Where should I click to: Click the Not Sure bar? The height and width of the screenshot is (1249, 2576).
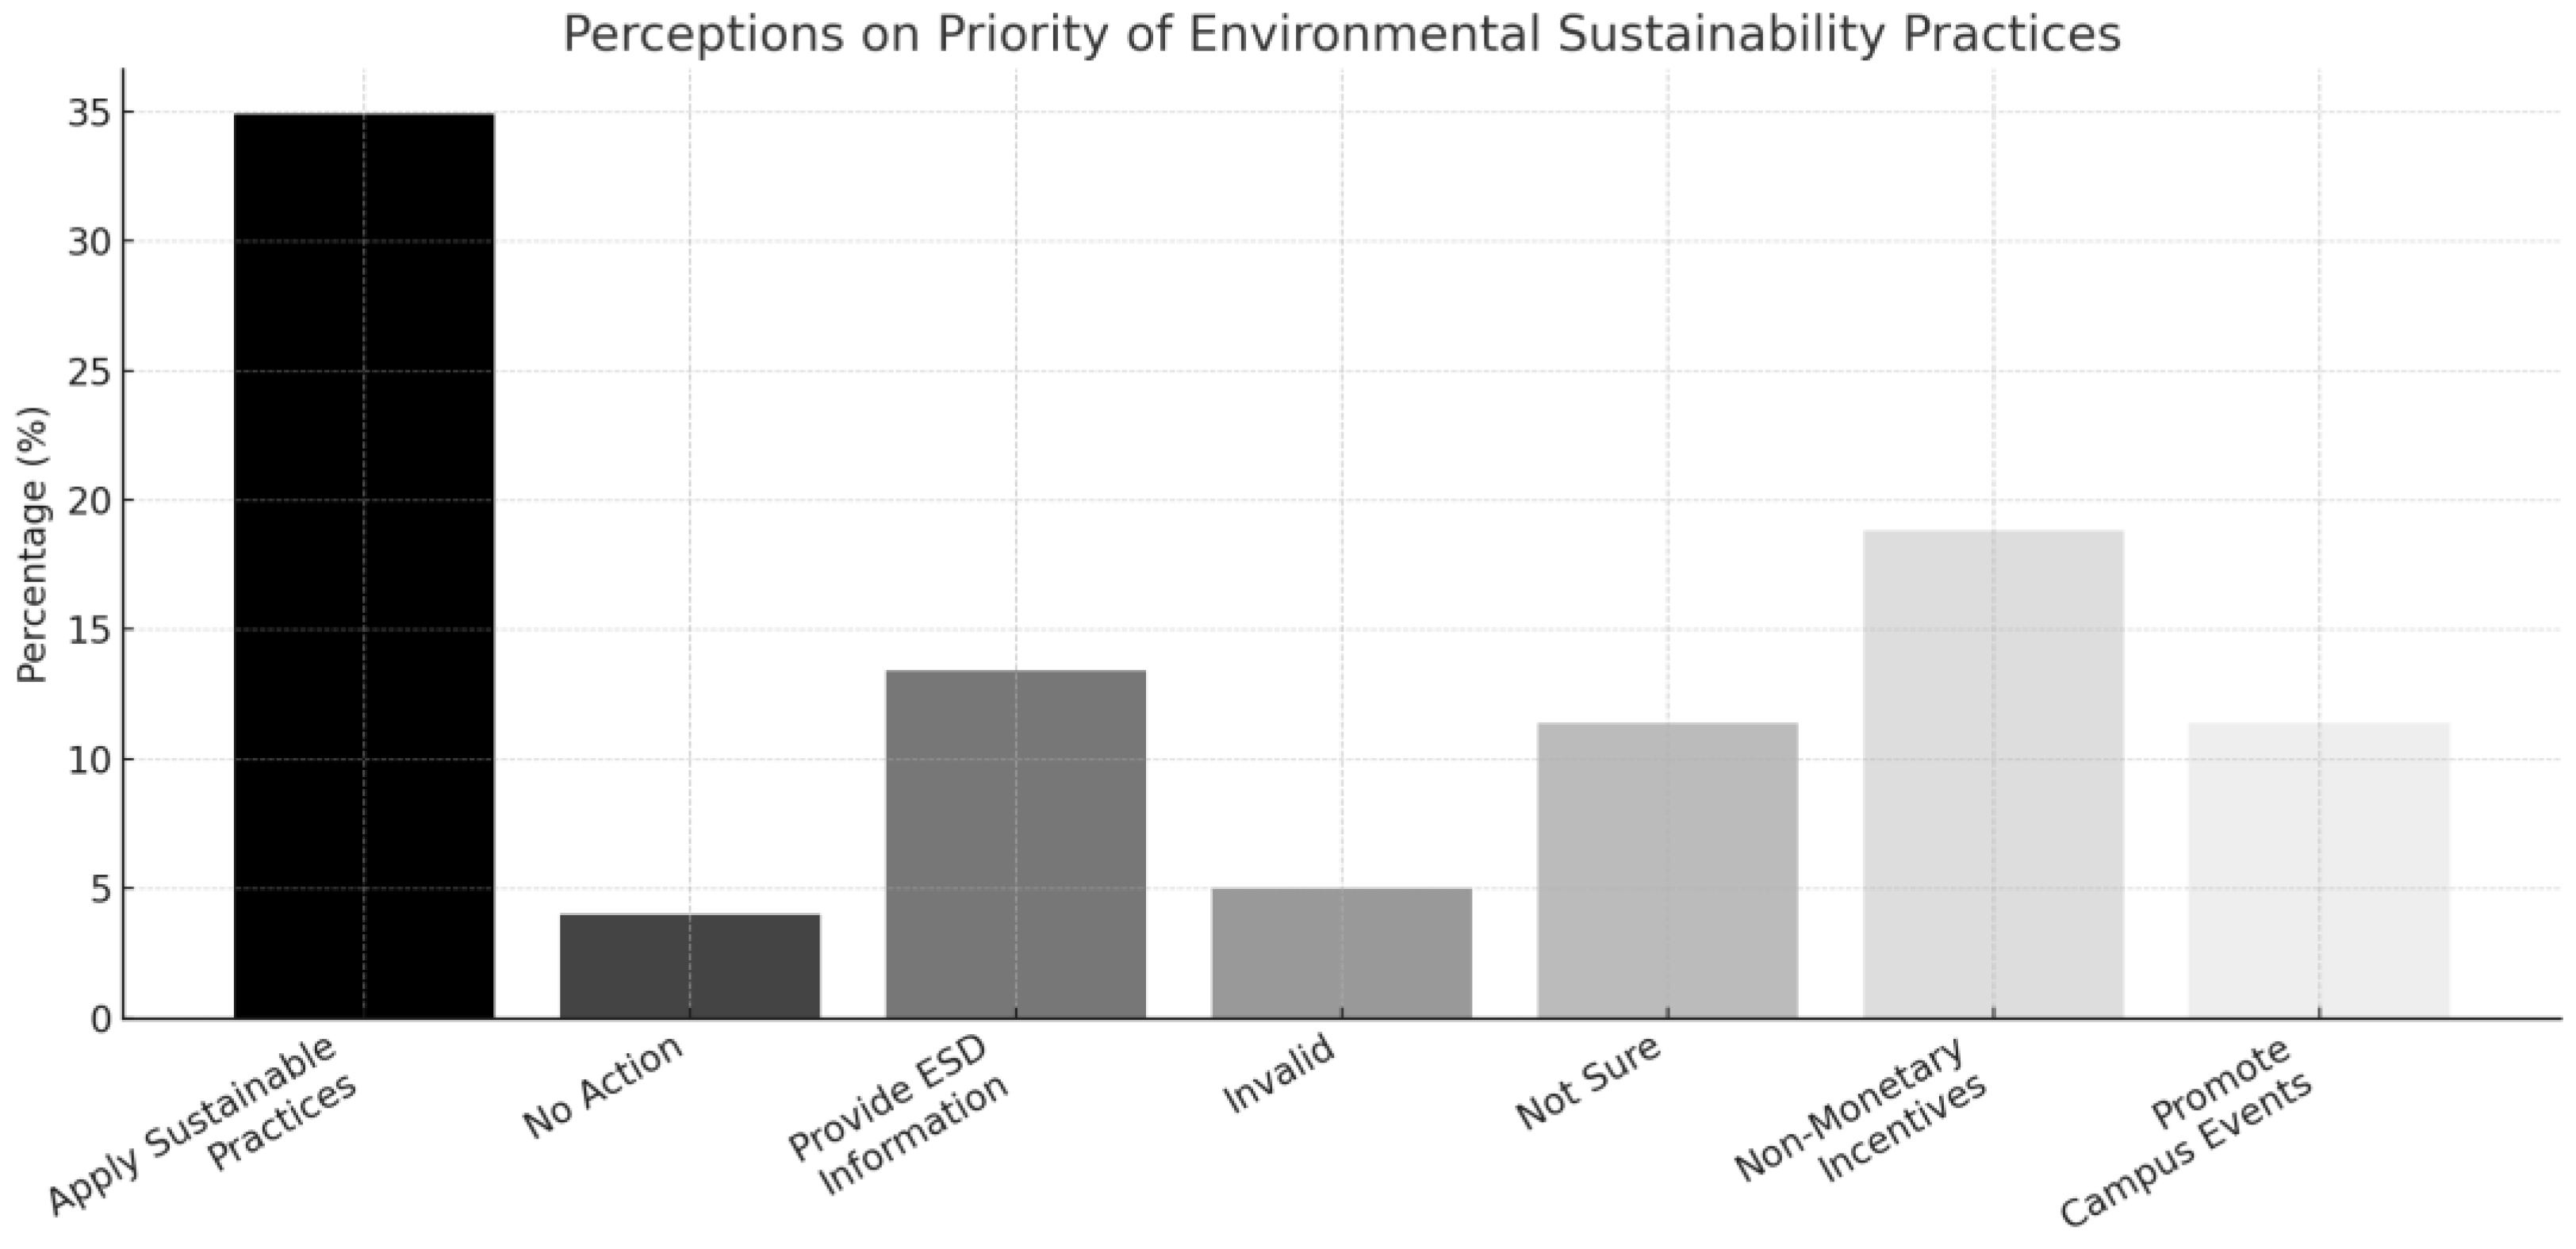coord(1668,870)
